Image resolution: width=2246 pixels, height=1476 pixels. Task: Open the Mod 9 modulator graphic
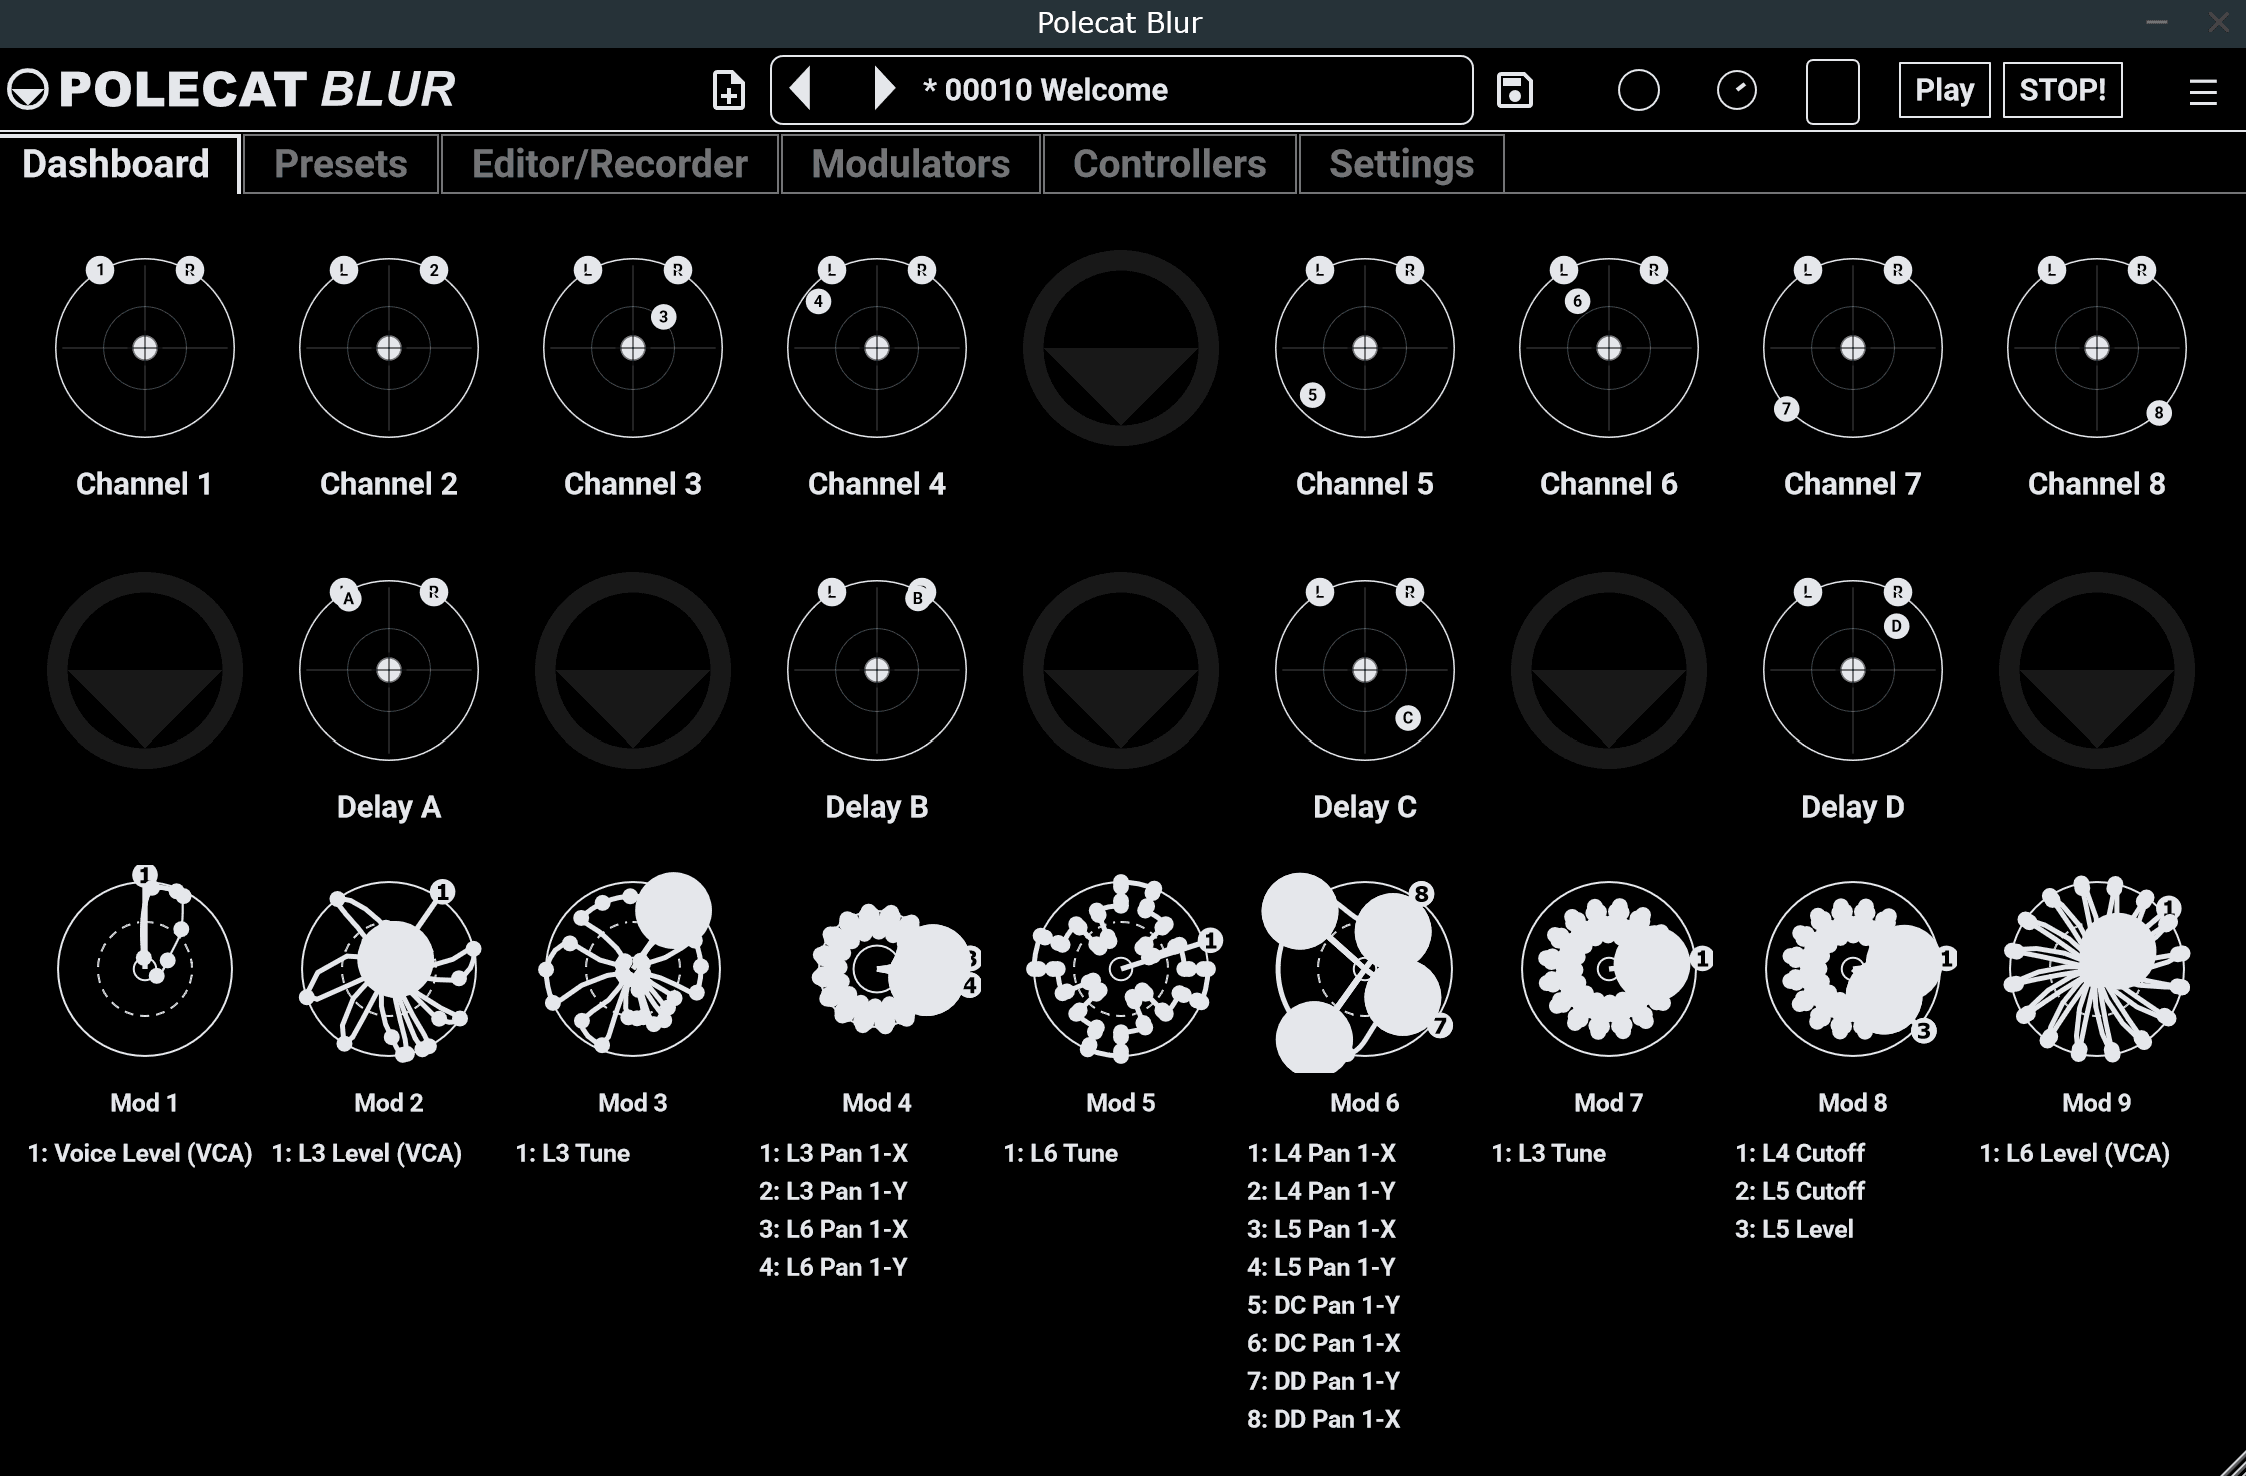tap(2097, 968)
